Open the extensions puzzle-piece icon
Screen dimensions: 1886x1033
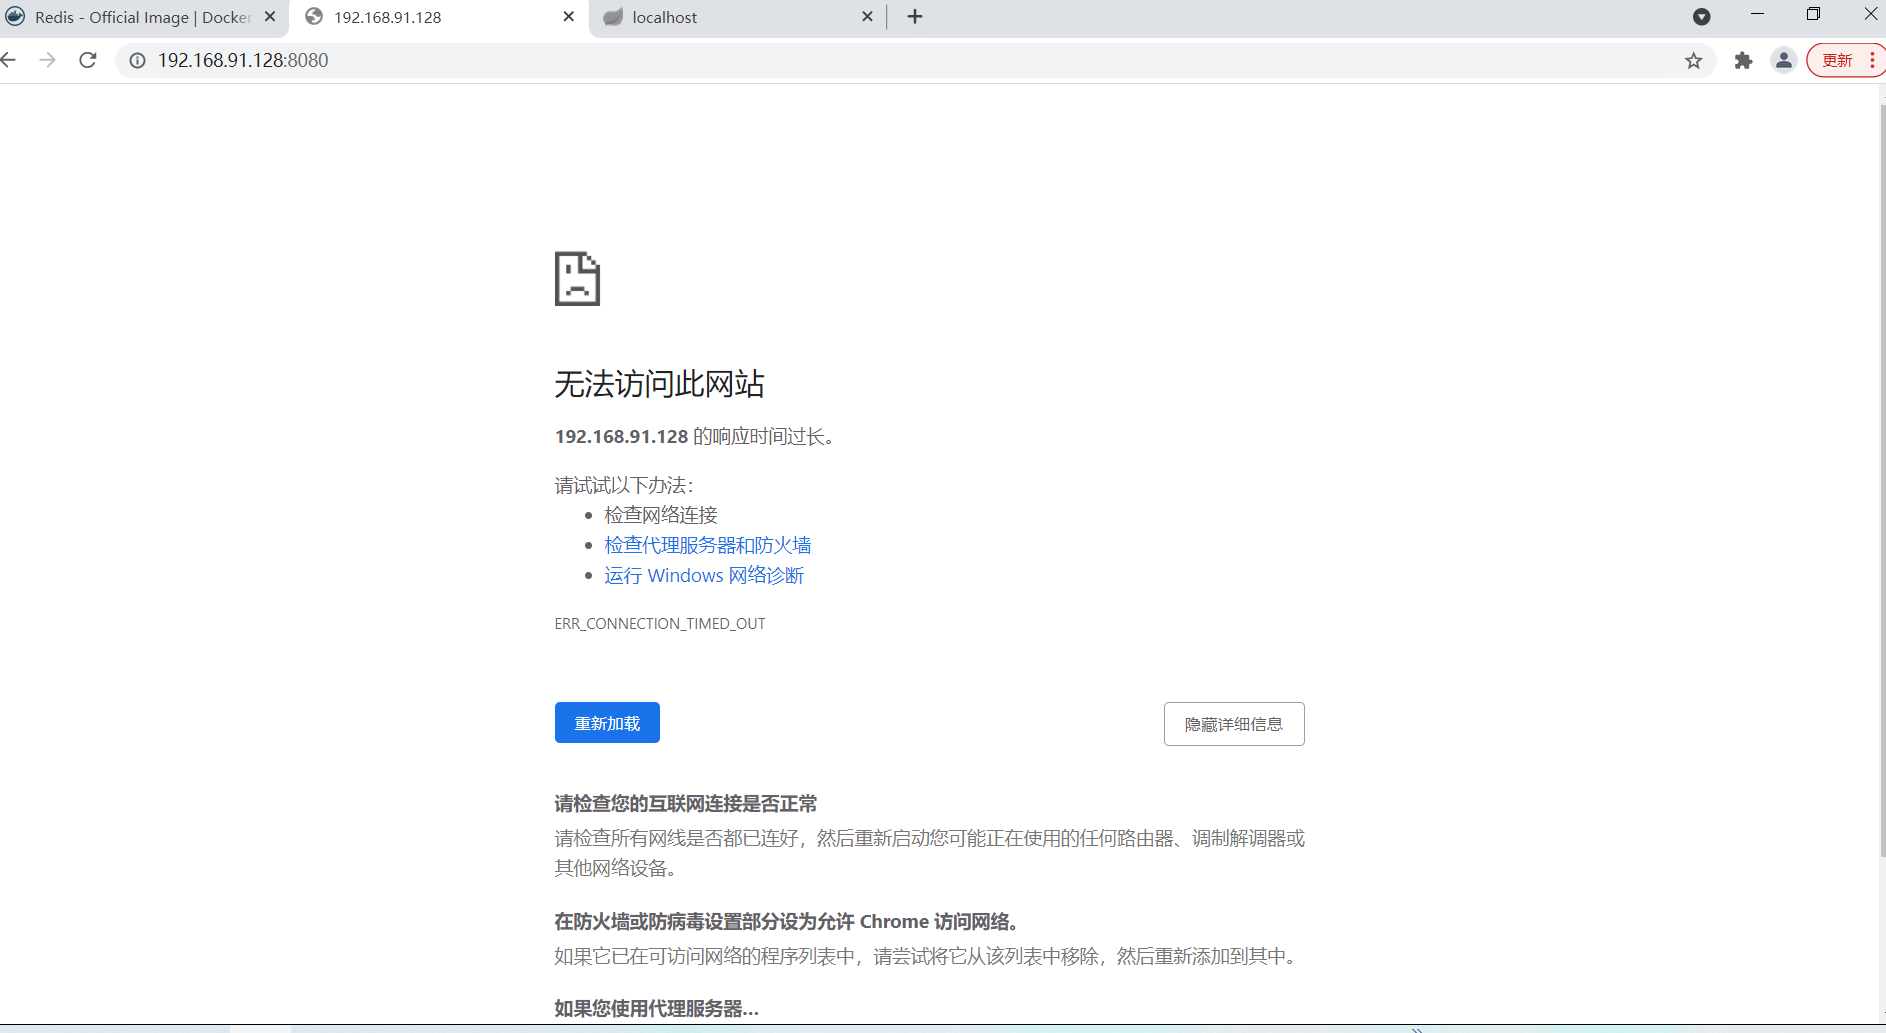1744,60
